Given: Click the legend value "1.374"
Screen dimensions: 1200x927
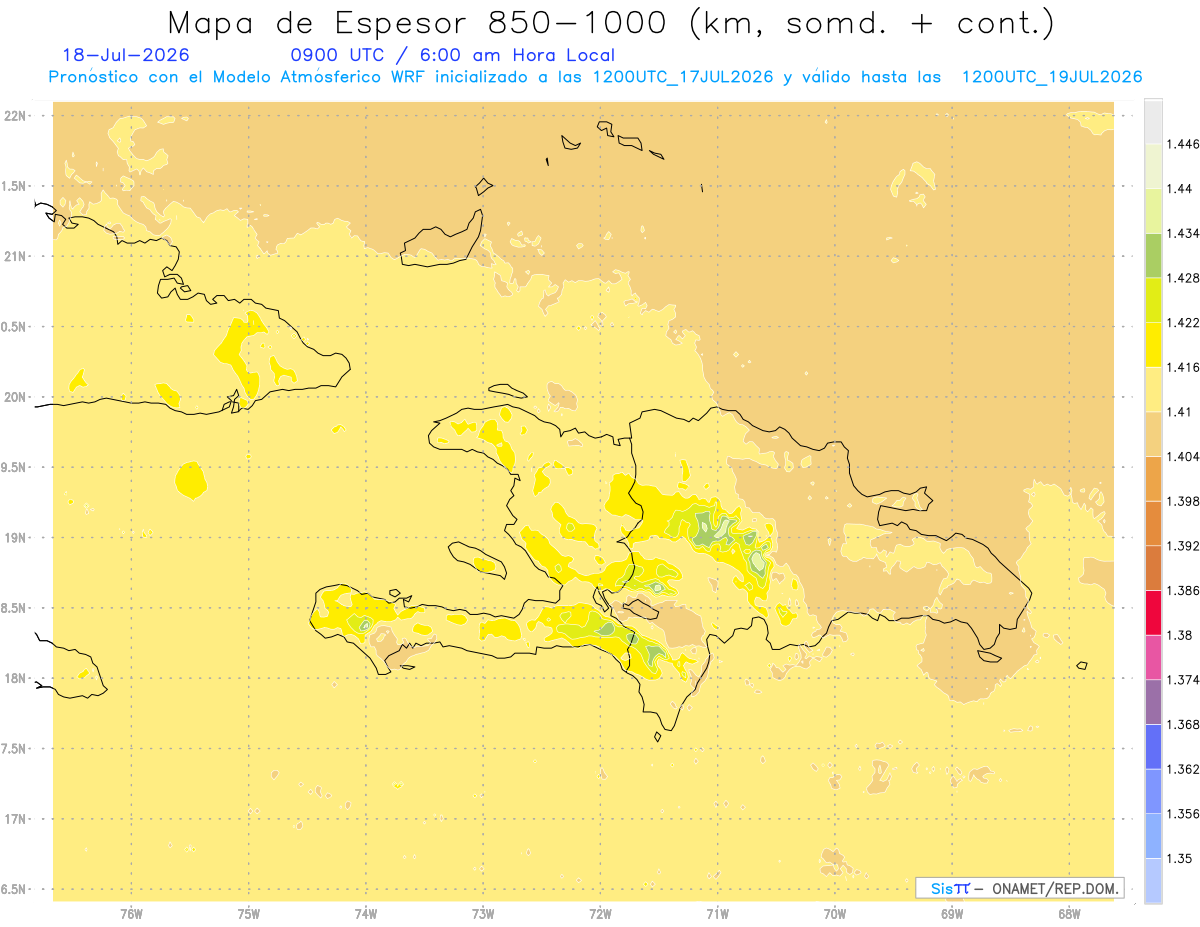Looking at the screenshot, I should [x=1185, y=680].
